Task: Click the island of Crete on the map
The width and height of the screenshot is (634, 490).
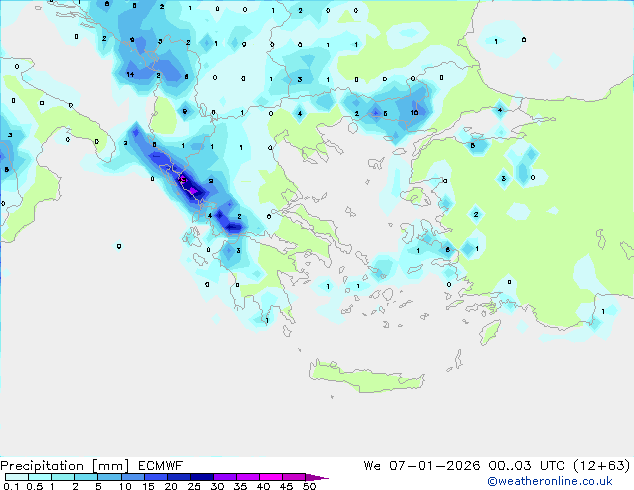Action: [366, 376]
